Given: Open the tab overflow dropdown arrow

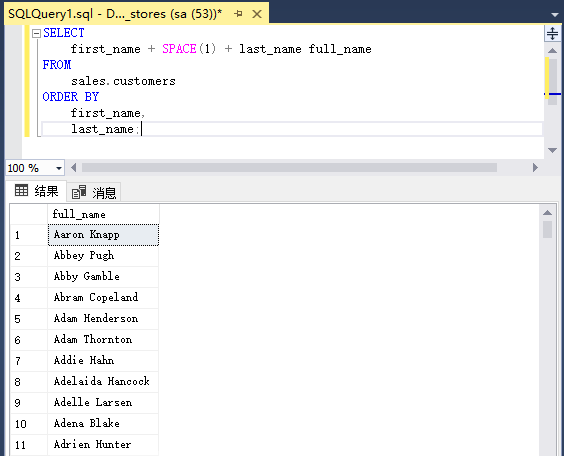Looking at the screenshot, I should [555, 15].
